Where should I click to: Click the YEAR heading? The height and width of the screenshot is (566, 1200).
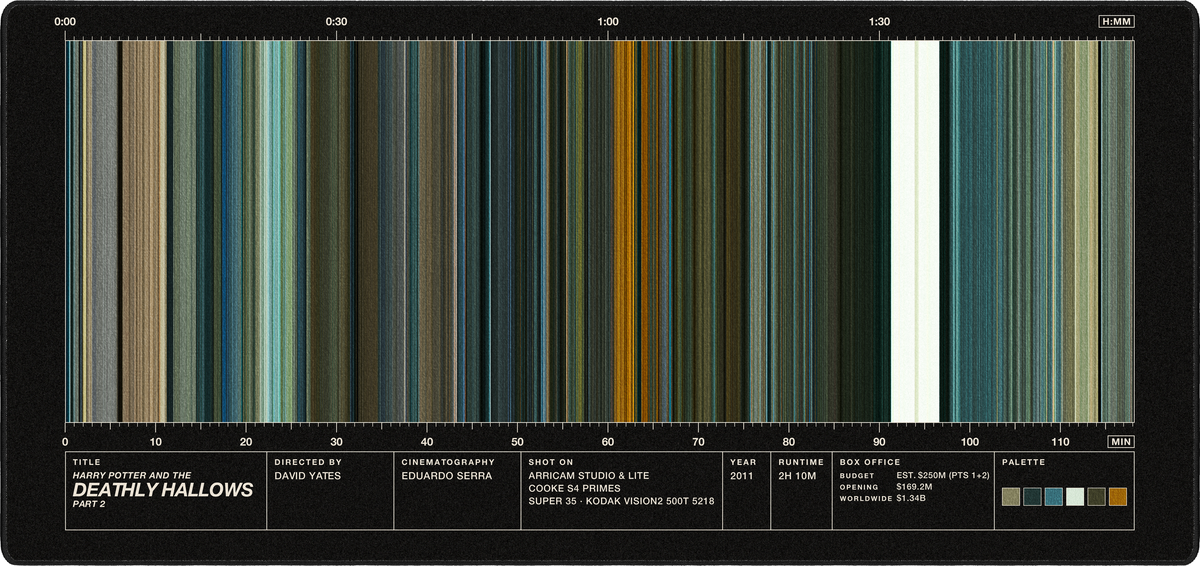743,463
